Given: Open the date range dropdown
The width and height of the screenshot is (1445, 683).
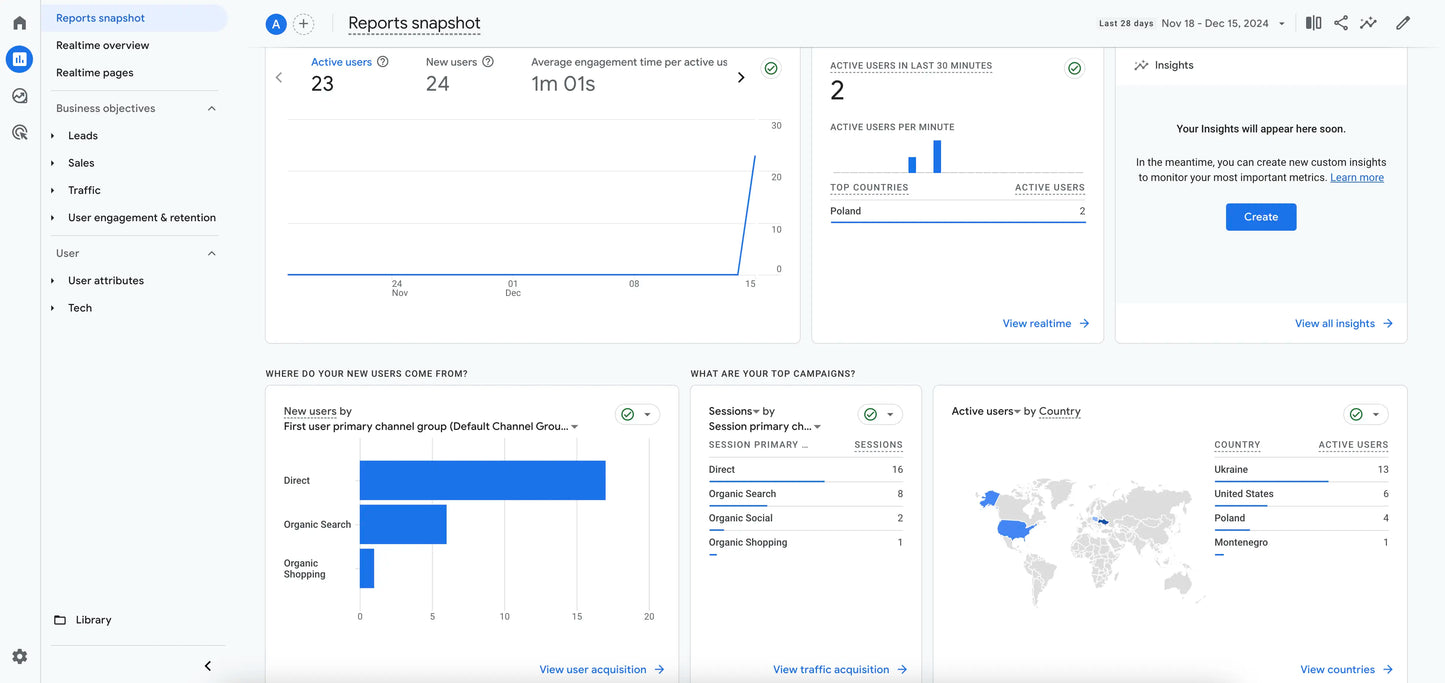Looking at the screenshot, I should 1223,23.
